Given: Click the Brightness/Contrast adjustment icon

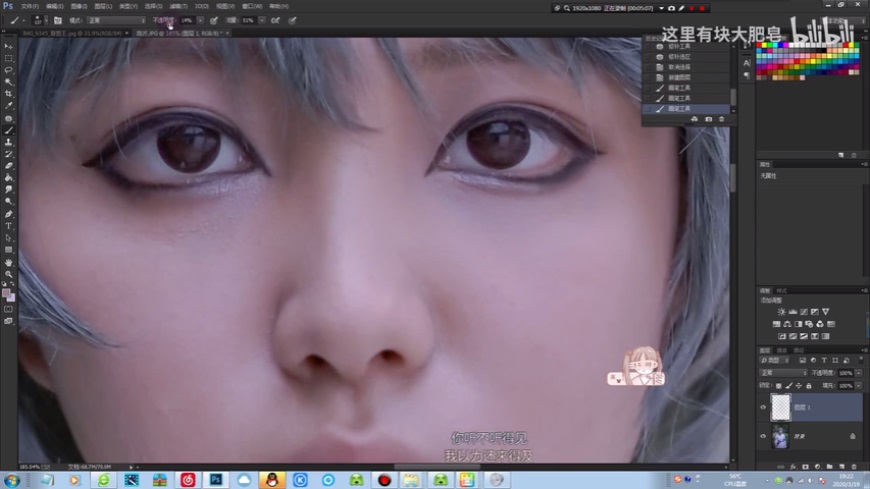Looking at the screenshot, I should coord(781,312).
